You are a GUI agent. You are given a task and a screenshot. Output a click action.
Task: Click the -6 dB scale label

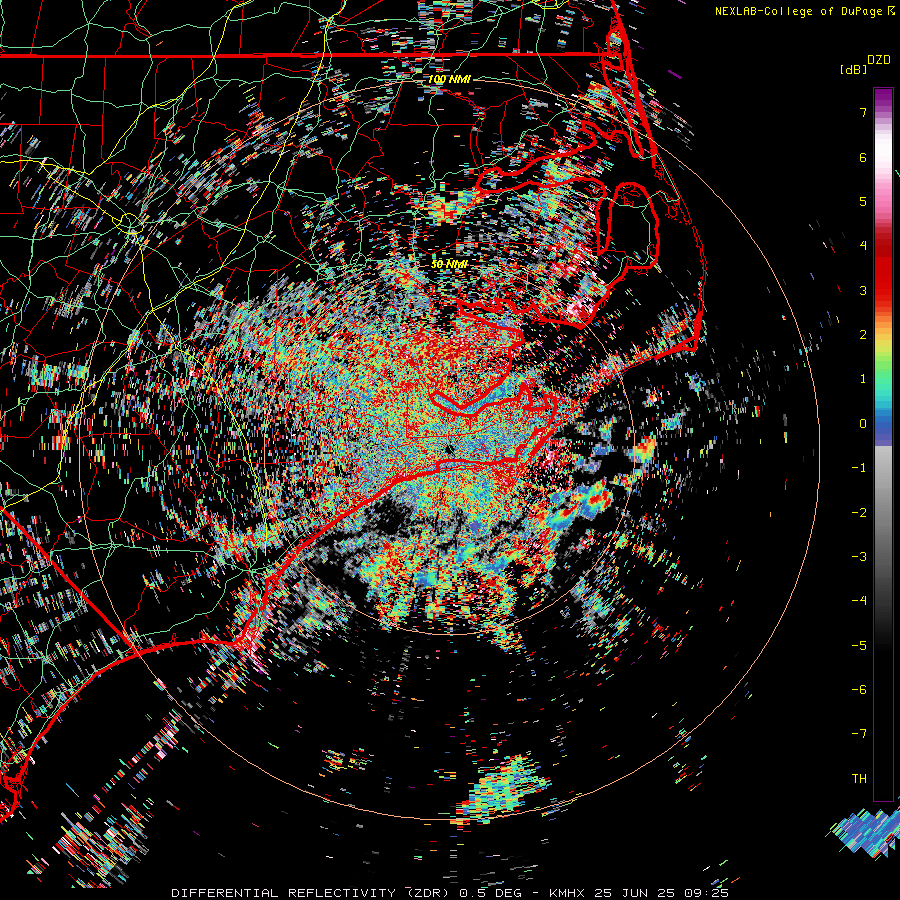coord(859,690)
